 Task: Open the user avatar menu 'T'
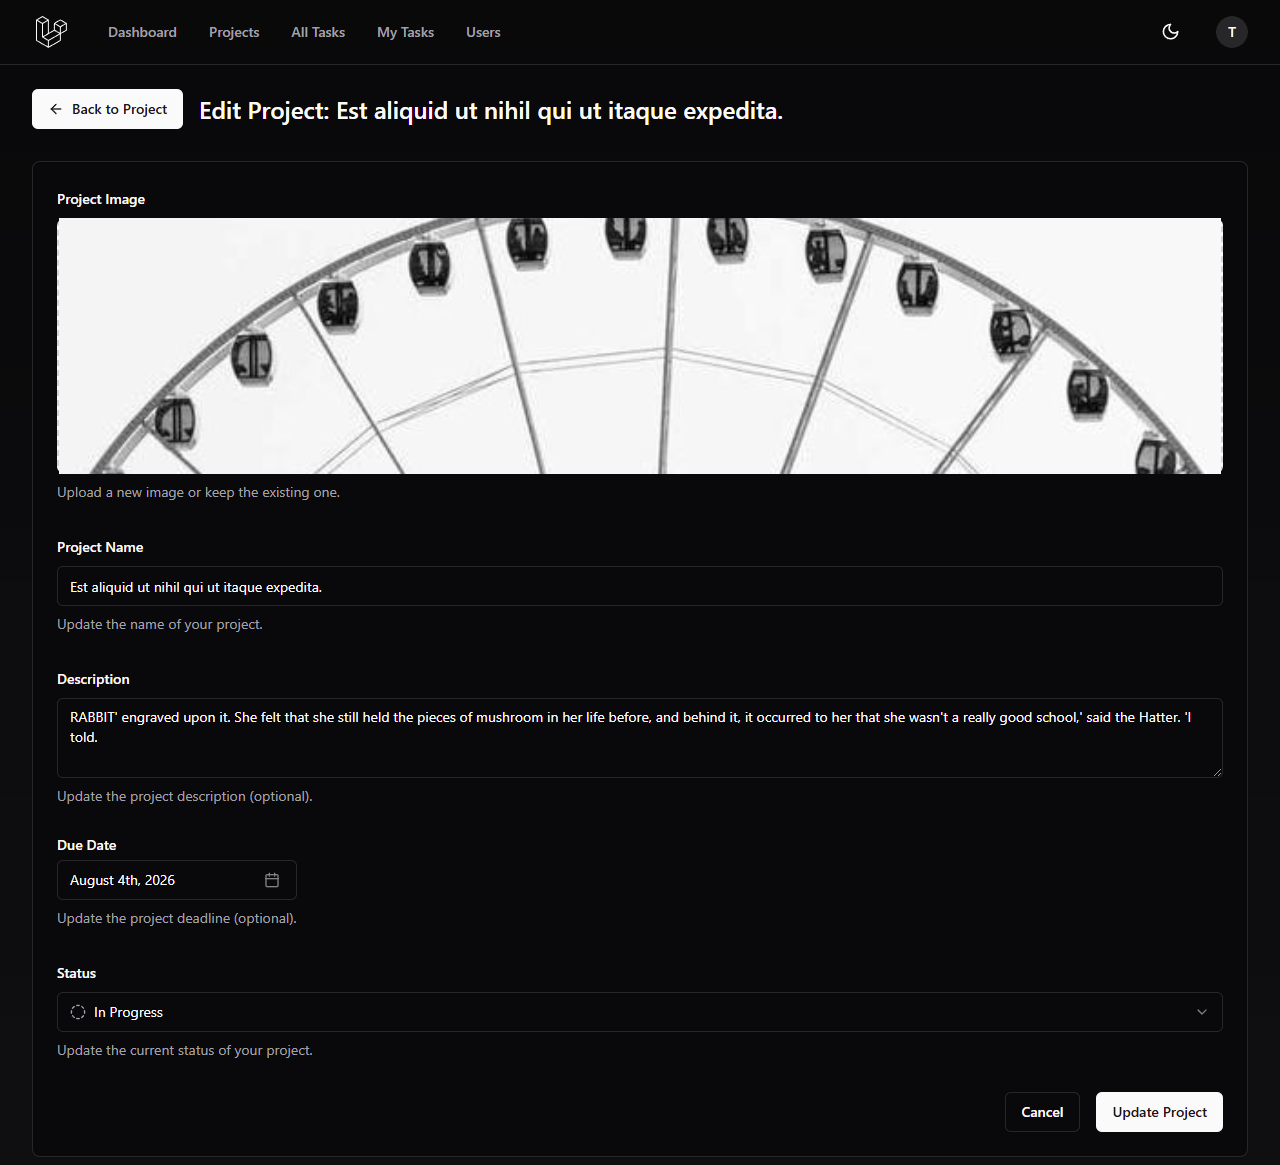click(1231, 32)
